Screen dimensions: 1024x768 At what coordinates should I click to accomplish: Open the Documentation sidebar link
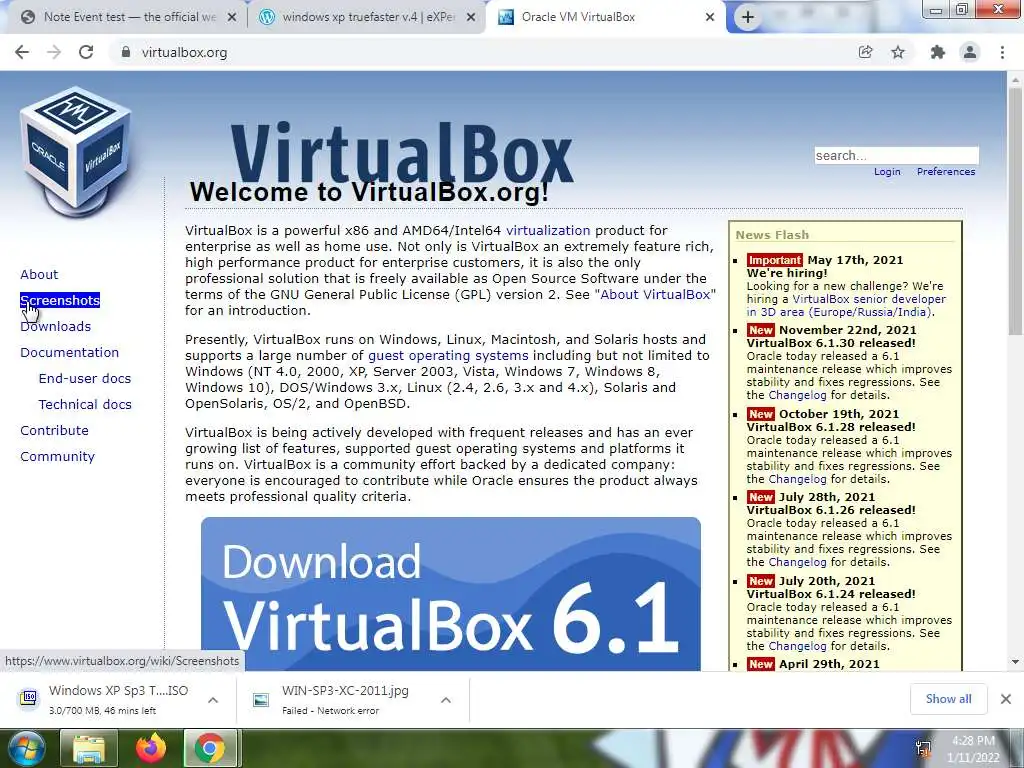[x=69, y=353]
